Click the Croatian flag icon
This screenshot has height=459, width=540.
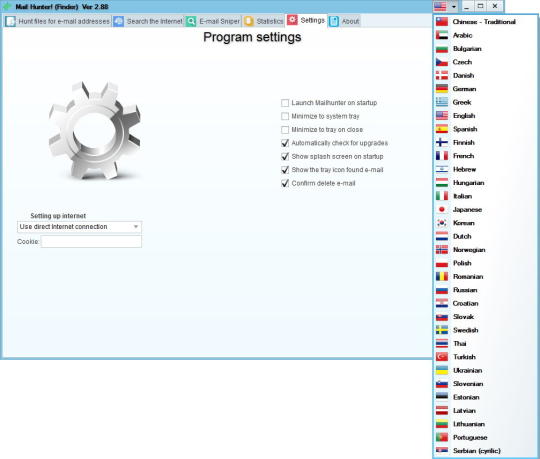(442, 304)
